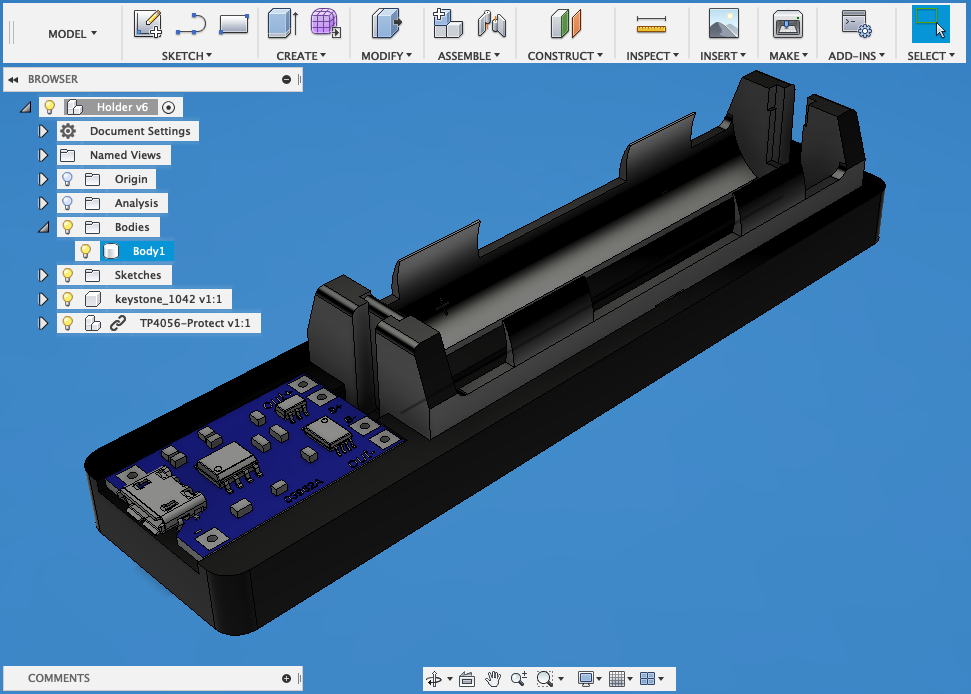The height and width of the screenshot is (694, 971).
Task: Select the Measure tool under Inspect
Action: [x=651, y=23]
